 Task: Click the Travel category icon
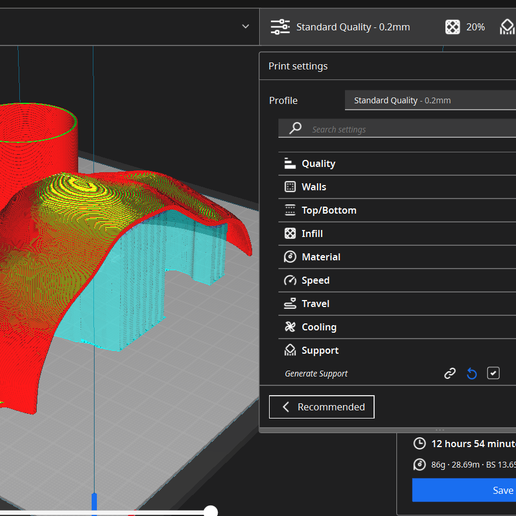[290, 304]
